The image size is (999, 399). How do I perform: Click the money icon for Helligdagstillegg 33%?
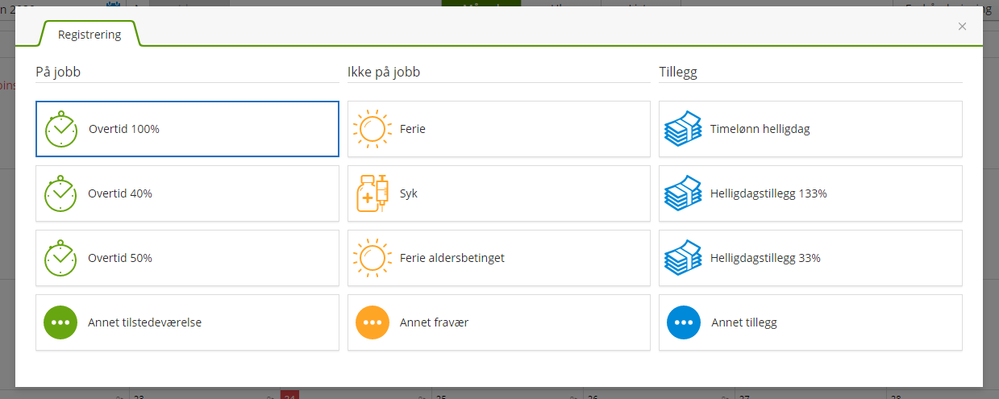[x=683, y=258]
